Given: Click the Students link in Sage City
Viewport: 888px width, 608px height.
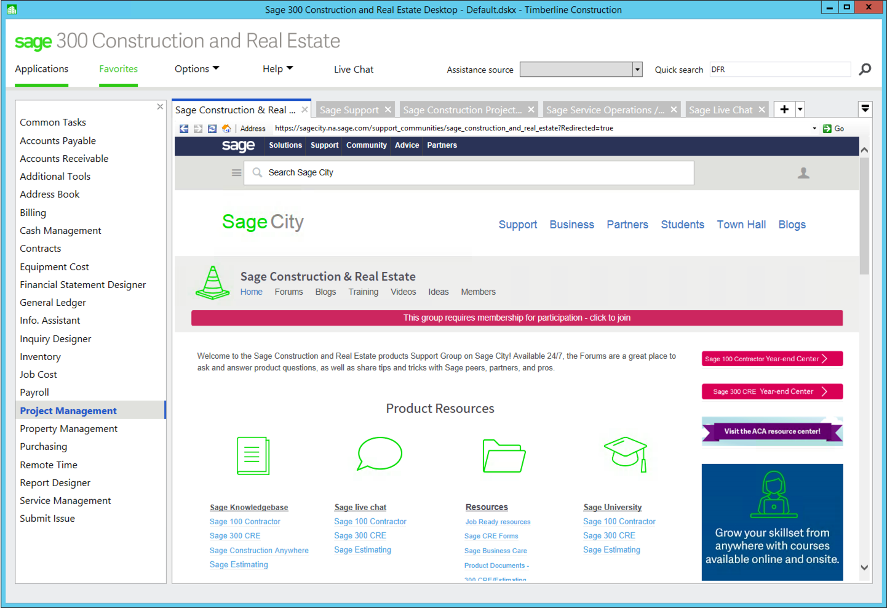Looking at the screenshot, I should tap(682, 224).
